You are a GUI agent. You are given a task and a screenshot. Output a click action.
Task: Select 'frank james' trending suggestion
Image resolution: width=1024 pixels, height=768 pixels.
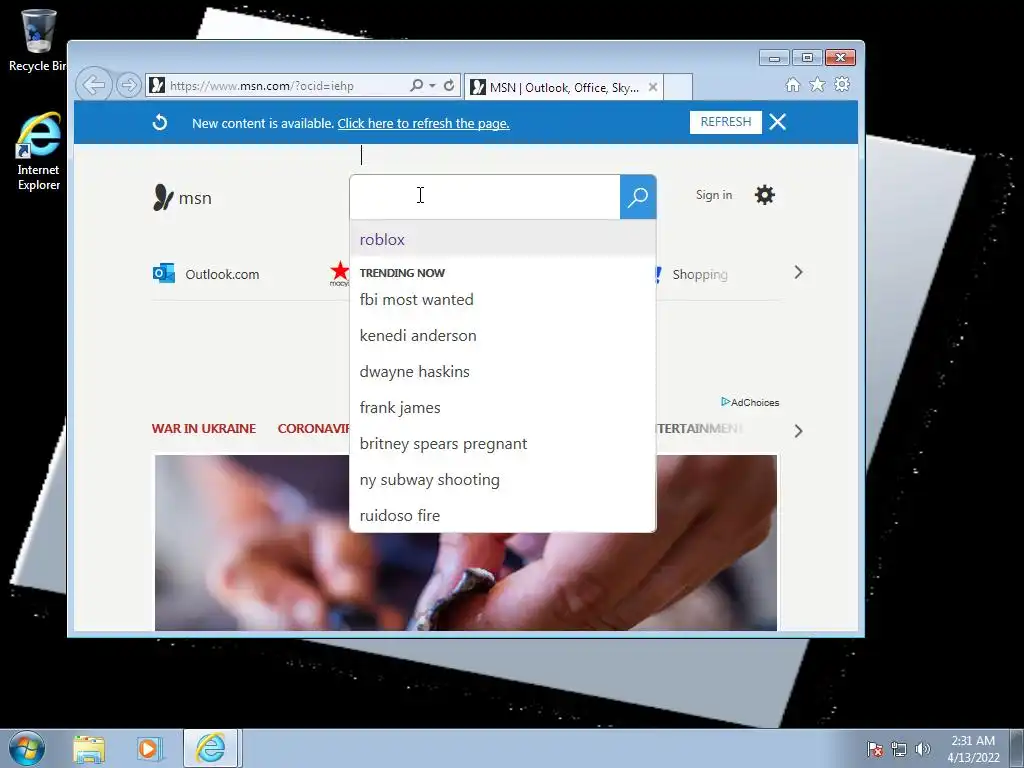(x=503, y=408)
